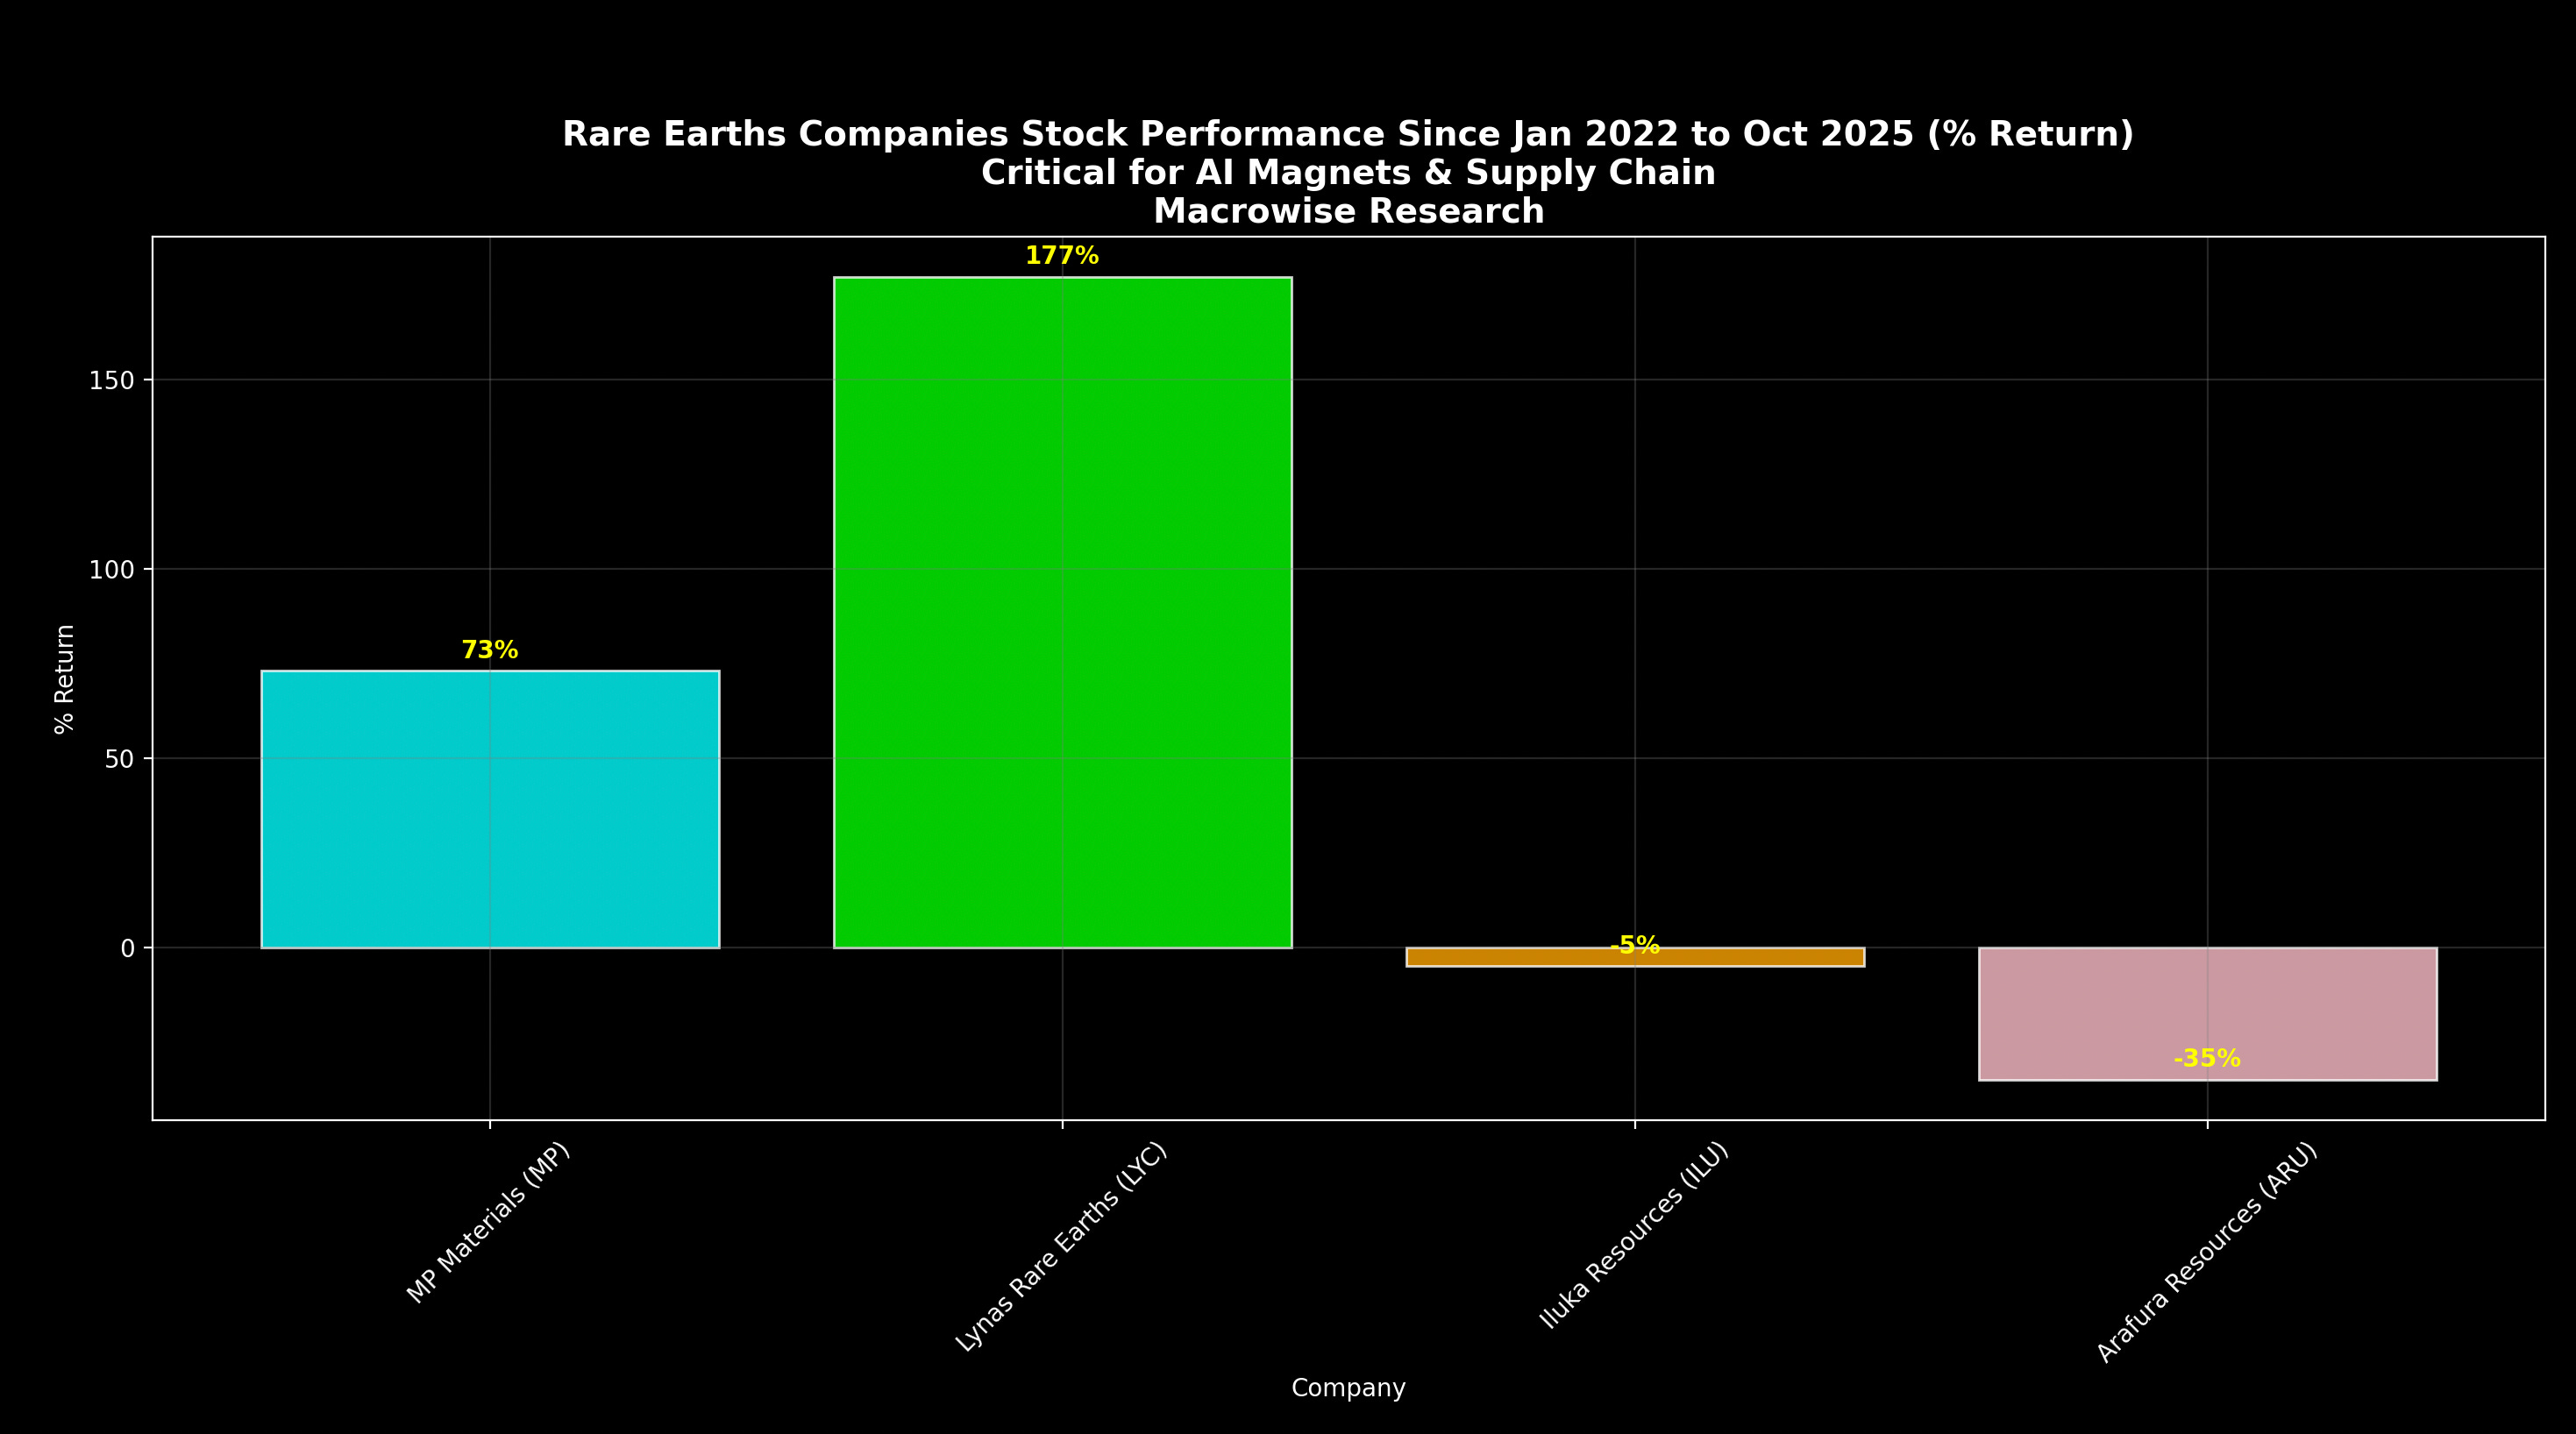2576x1434 pixels.
Task: Click the green Lynas Rare Earths bar
Action: pyautogui.click(x=1062, y=612)
